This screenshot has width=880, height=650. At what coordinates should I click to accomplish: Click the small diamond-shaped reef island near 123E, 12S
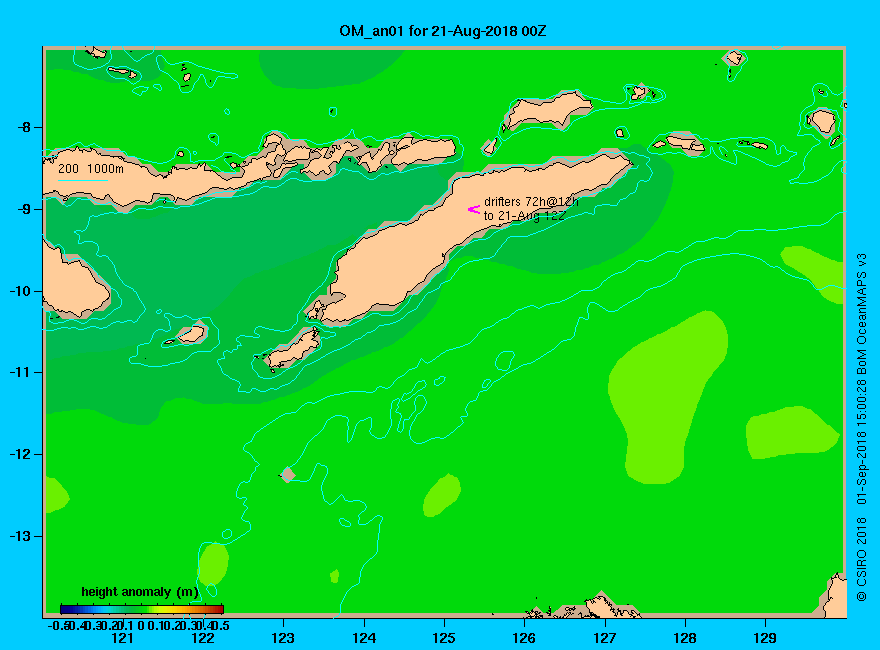288,475
